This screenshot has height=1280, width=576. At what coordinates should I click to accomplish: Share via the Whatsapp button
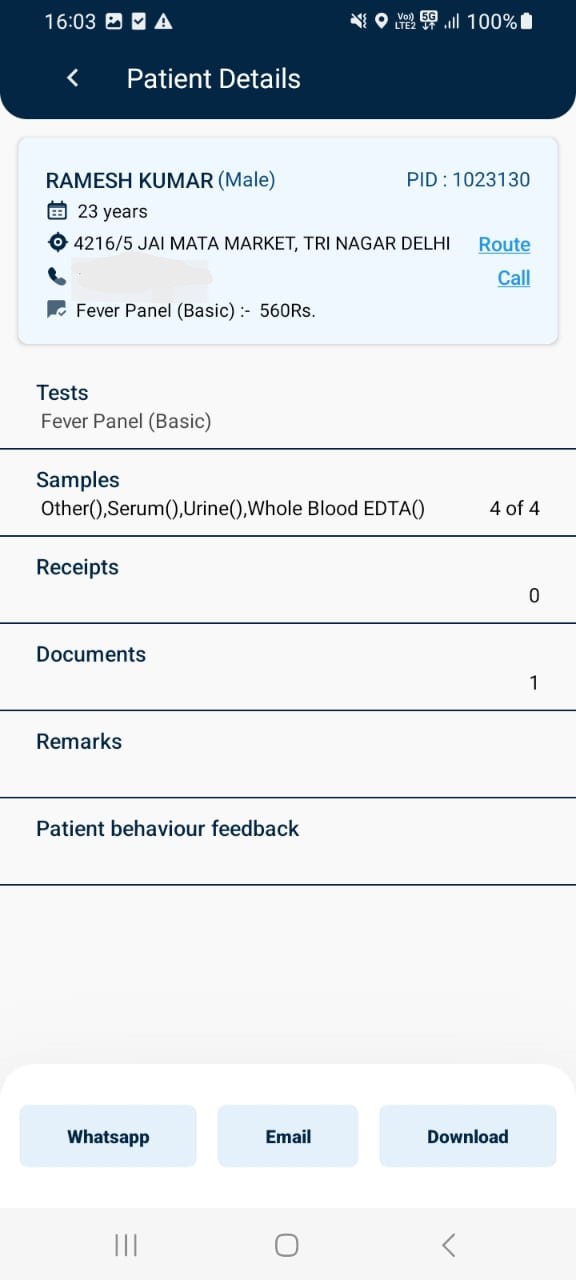(x=108, y=1136)
